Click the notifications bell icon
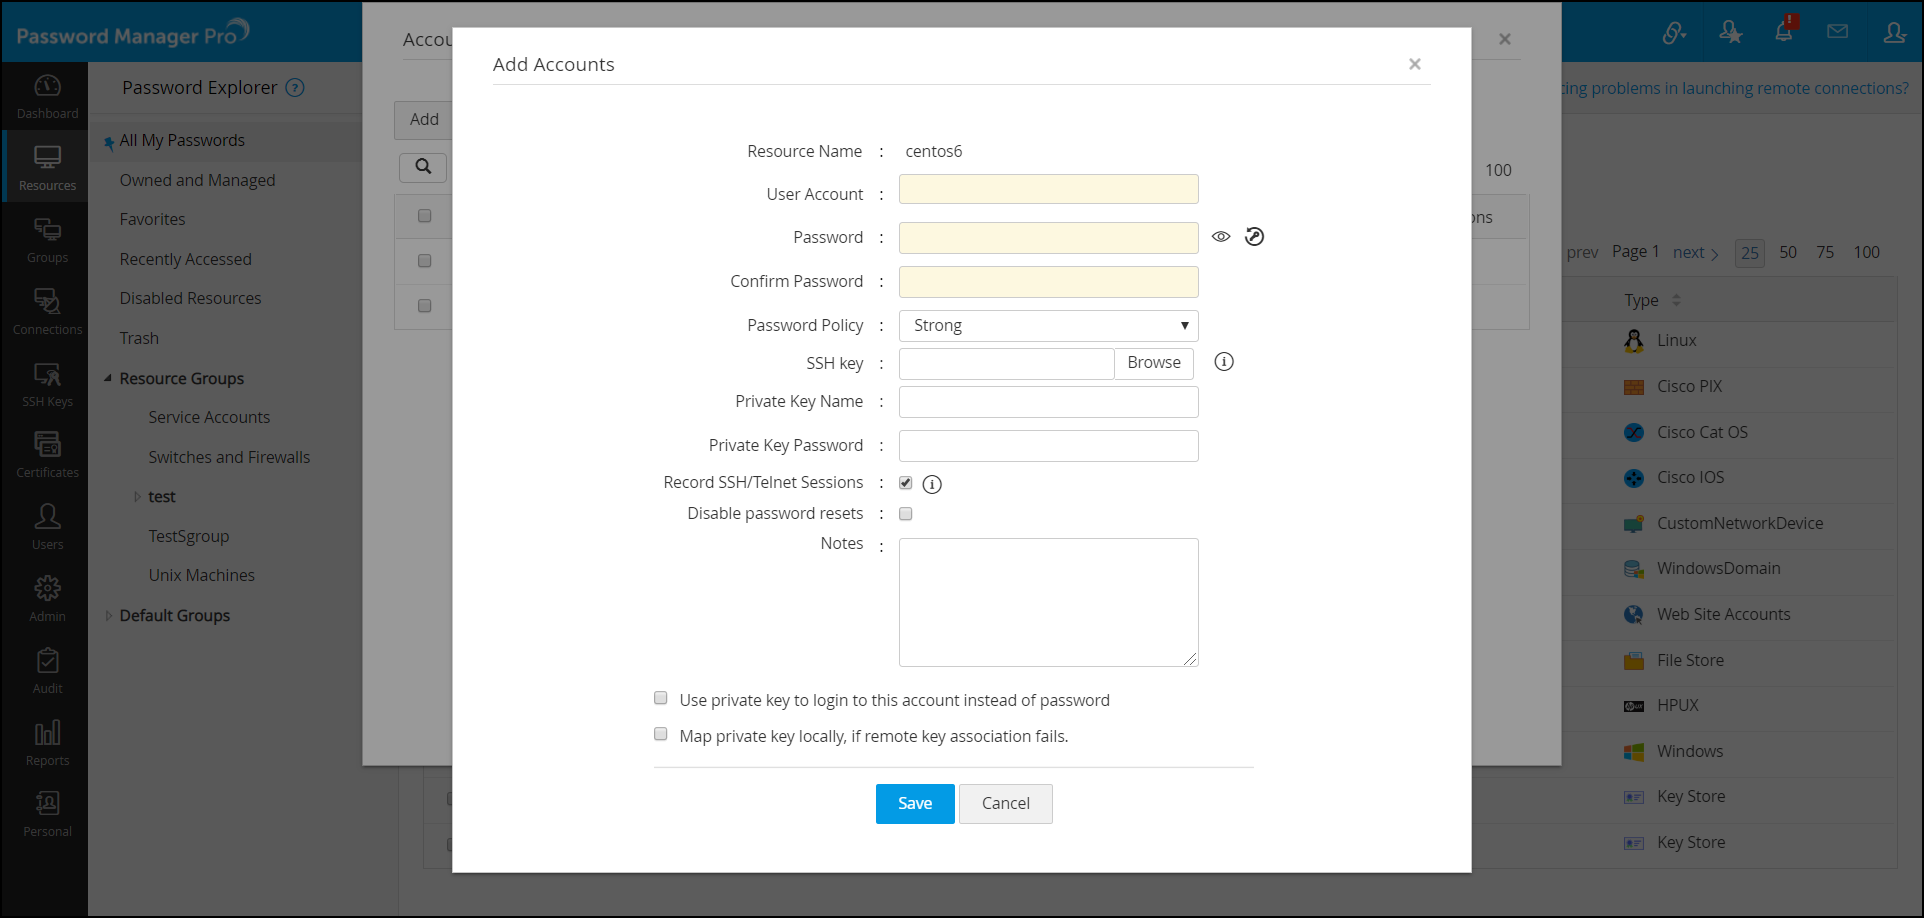The height and width of the screenshot is (918, 1924). [x=1783, y=32]
